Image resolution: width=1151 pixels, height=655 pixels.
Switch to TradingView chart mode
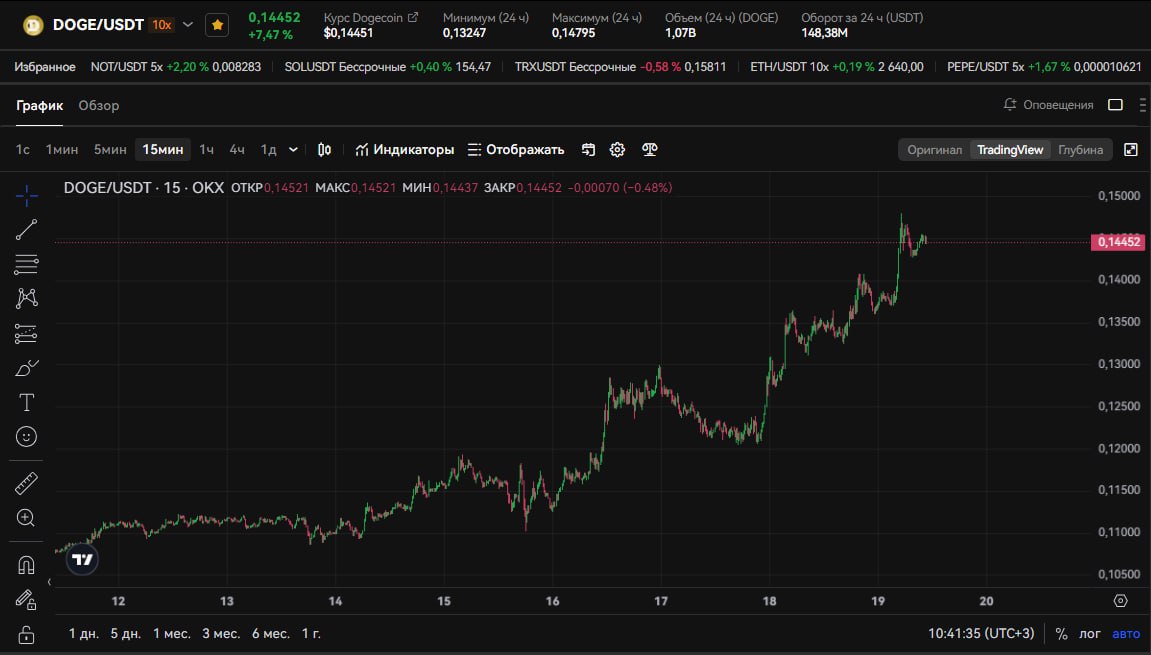[1010, 150]
